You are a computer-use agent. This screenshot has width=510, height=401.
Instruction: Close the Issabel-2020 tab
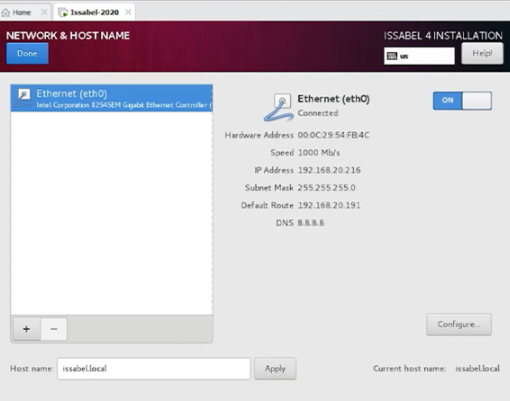(128, 12)
